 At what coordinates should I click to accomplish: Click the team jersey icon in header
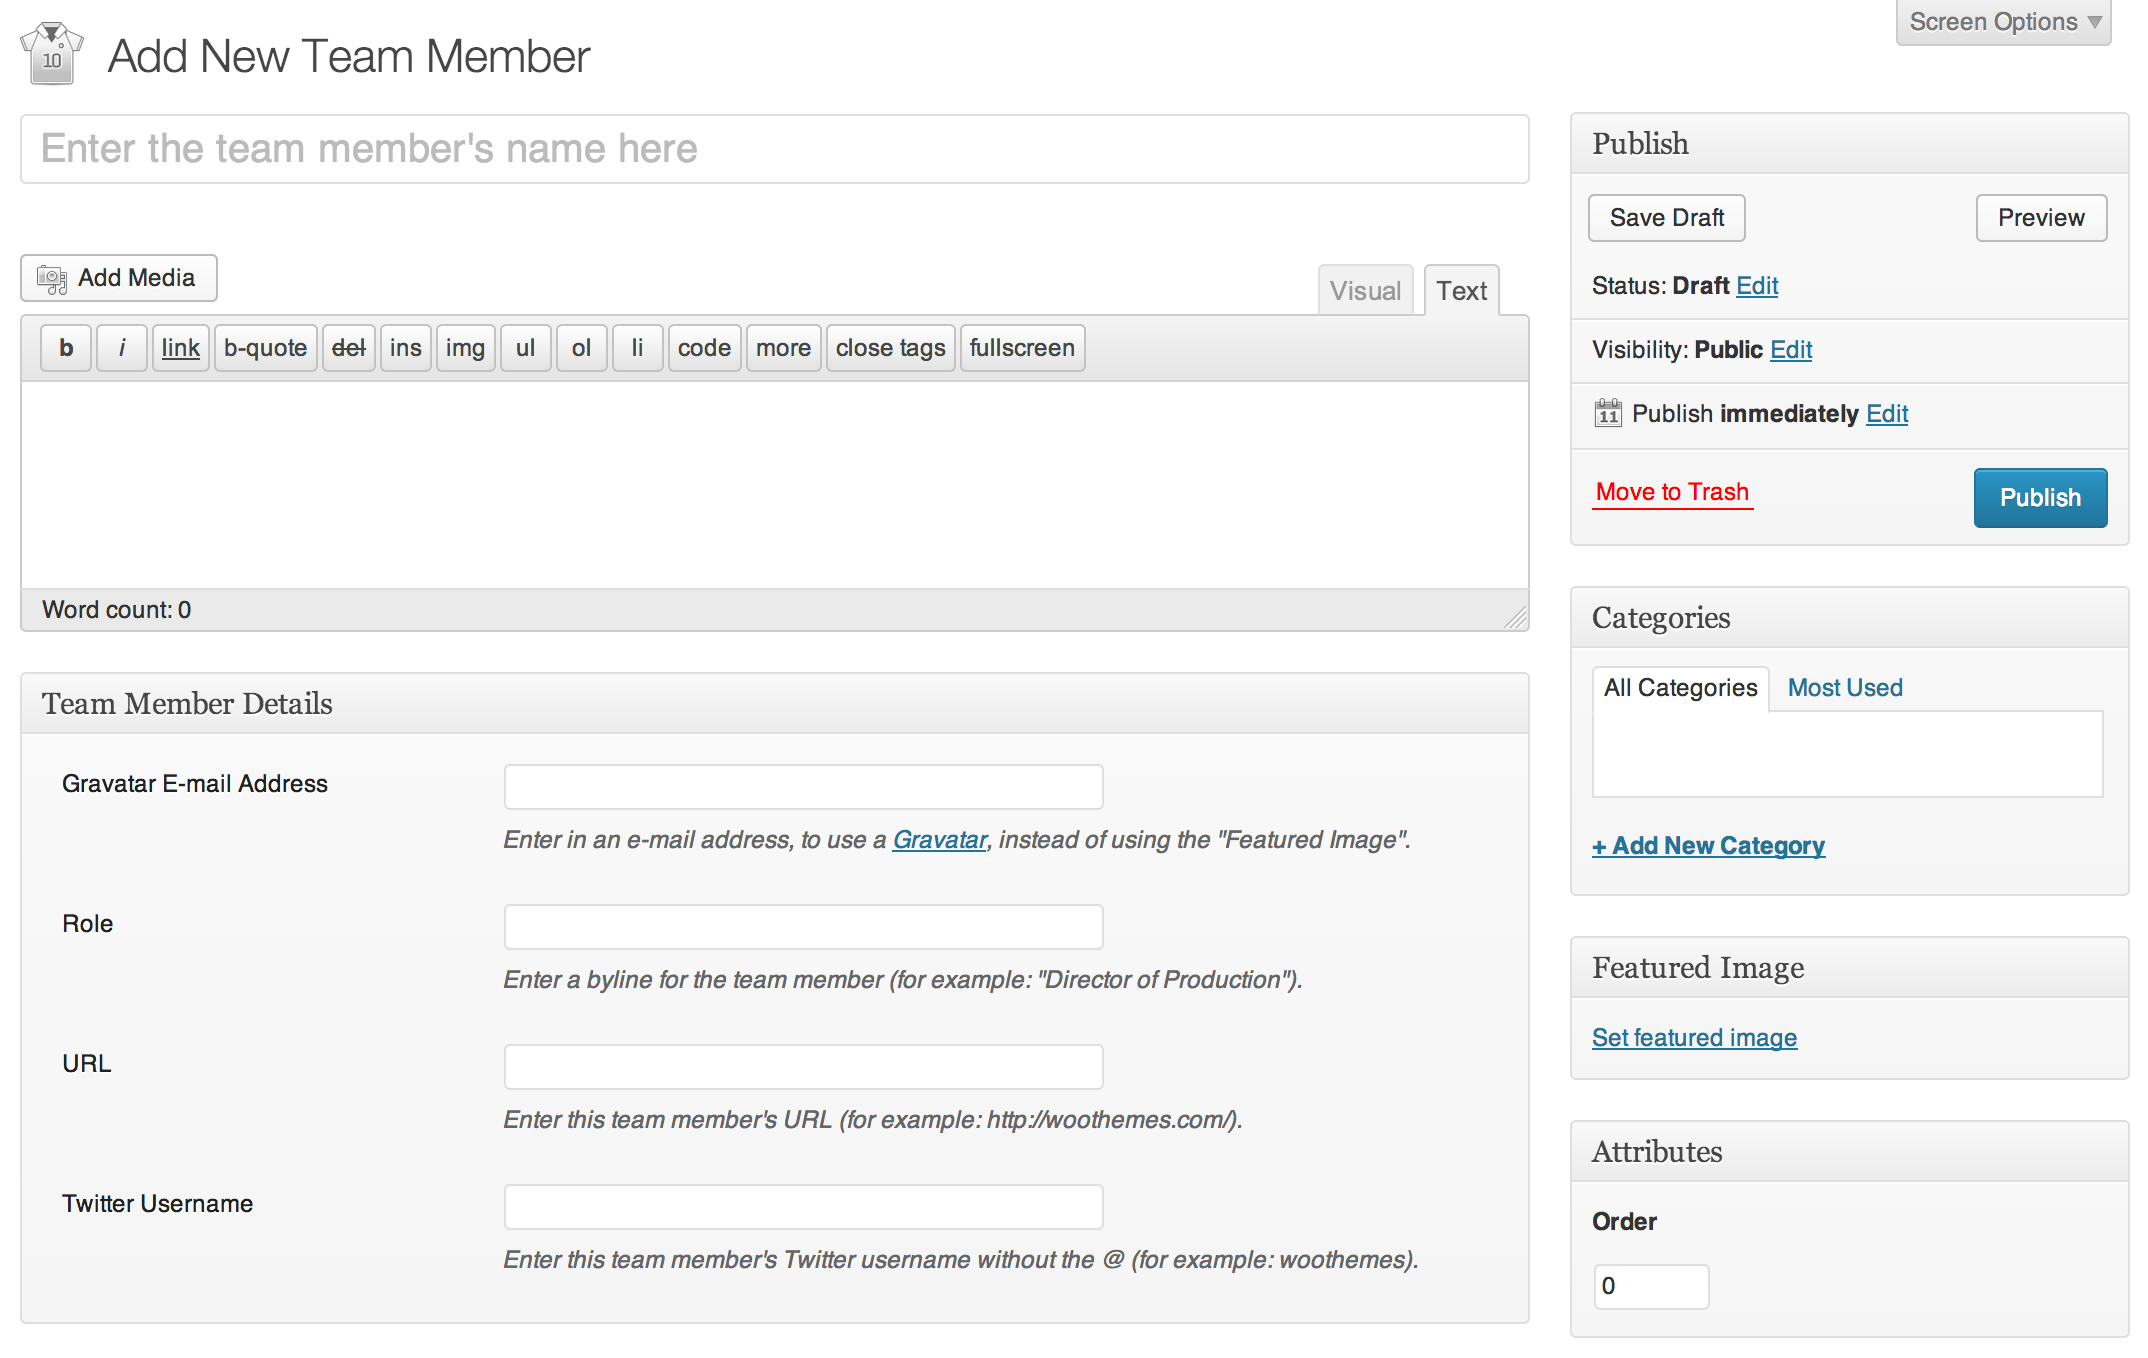(x=52, y=54)
